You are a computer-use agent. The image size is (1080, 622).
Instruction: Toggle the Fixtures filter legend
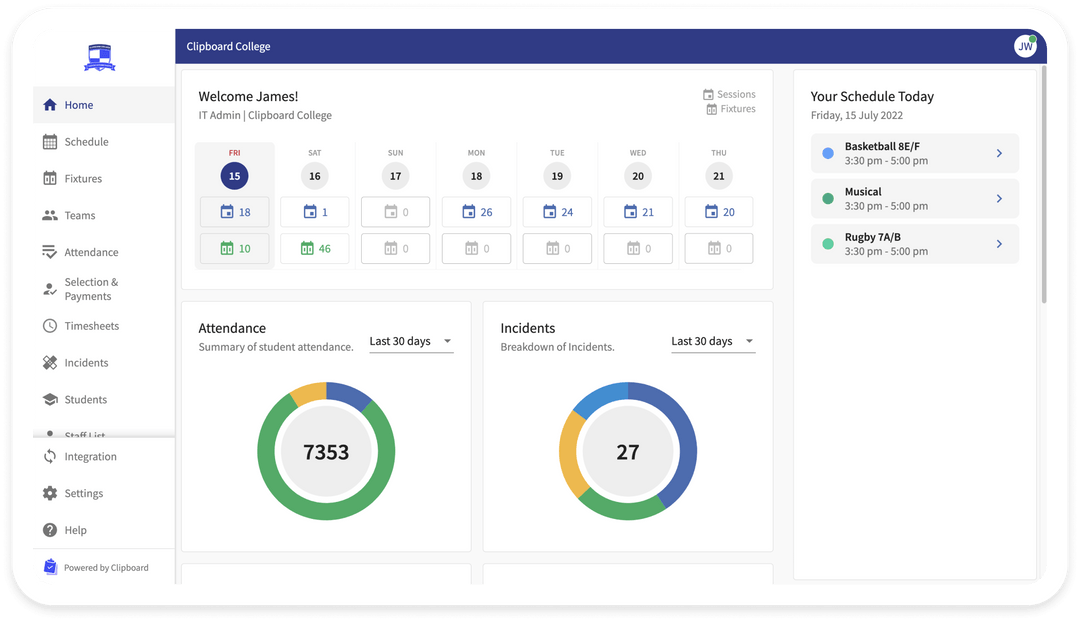[730, 110]
